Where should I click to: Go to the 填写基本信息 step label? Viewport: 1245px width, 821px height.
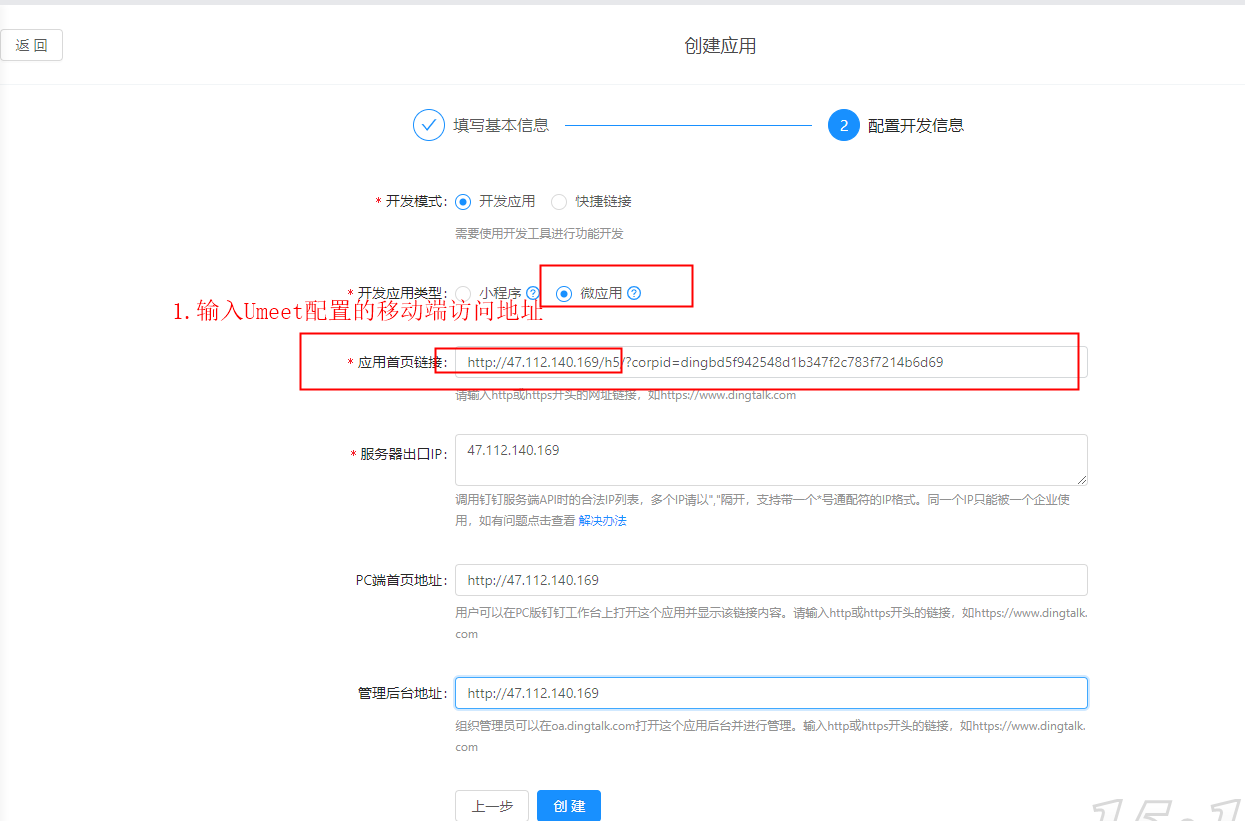click(x=501, y=125)
